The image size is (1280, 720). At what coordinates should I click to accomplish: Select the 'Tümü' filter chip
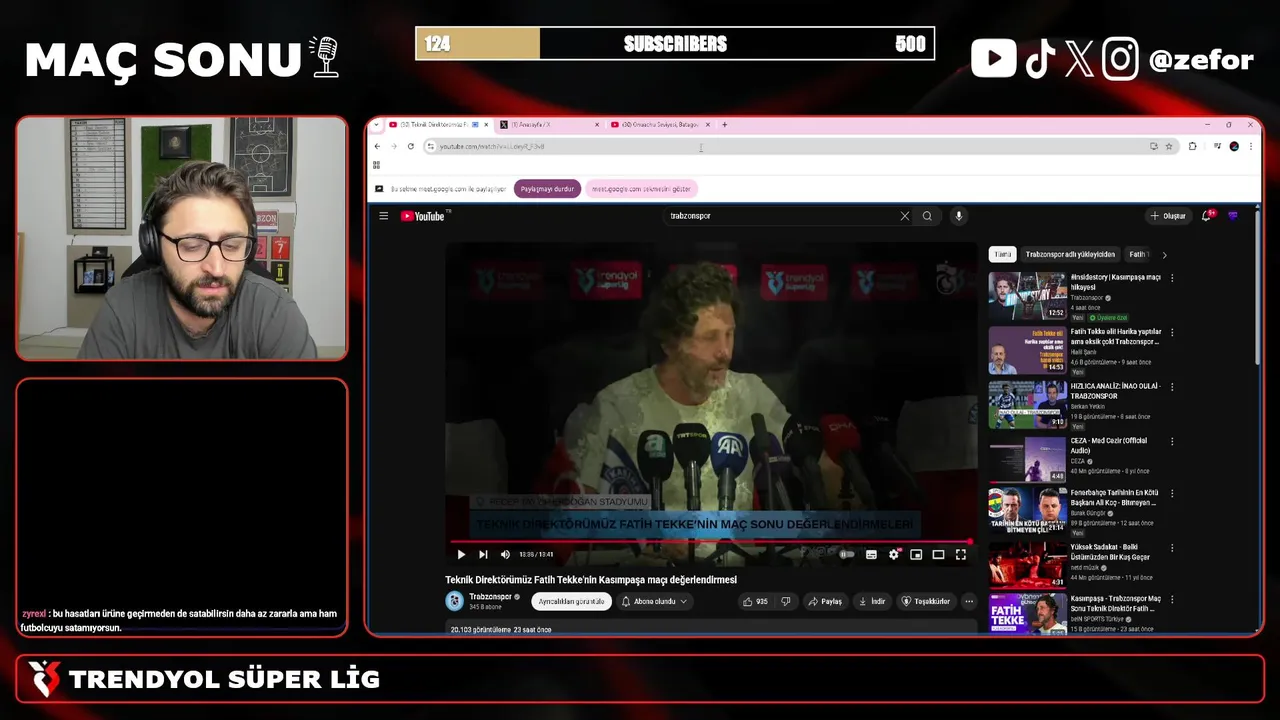pos(1002,254)
